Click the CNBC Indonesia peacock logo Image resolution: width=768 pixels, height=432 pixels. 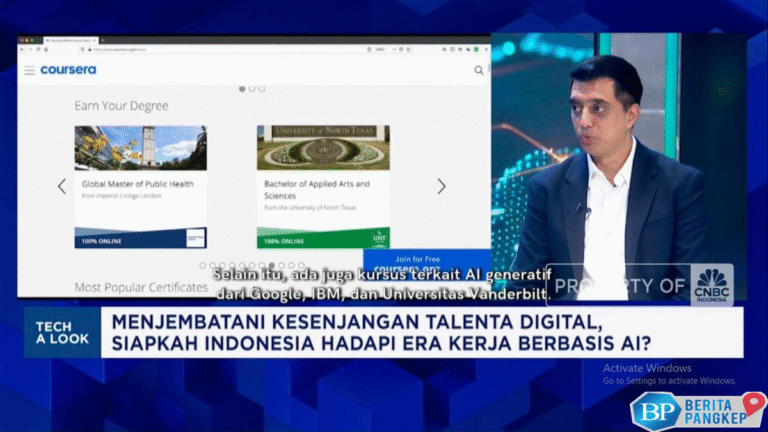coord(712,285)
